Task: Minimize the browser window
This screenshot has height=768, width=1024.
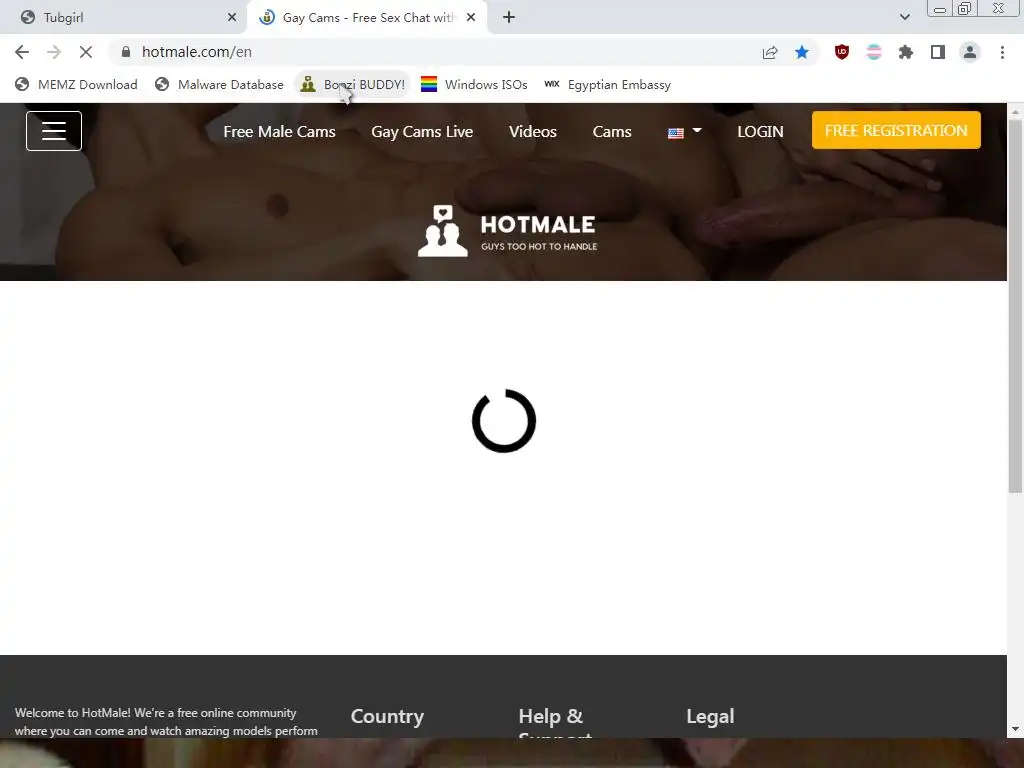Action: (x=940, y=9)
